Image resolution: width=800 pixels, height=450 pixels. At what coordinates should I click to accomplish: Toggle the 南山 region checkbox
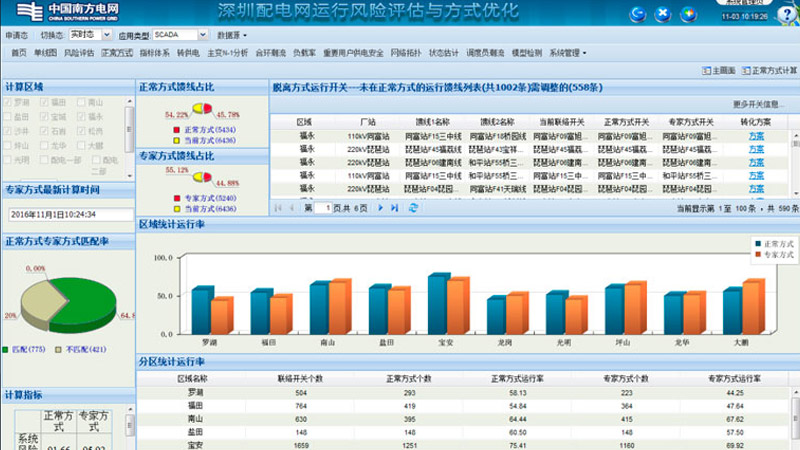point(81,102)
